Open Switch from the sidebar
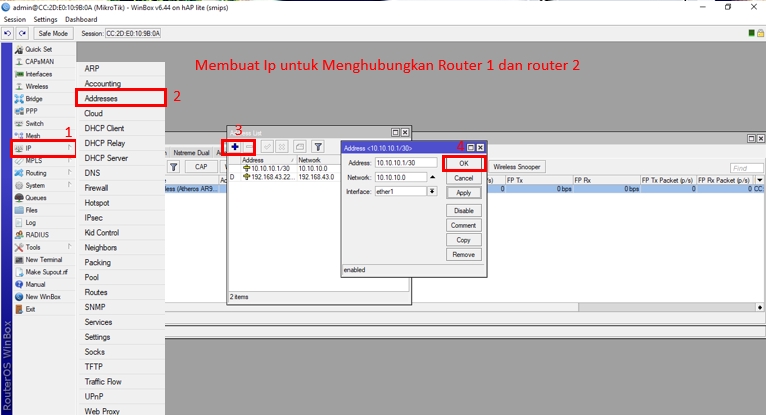This screenshot has width=766, height=415. 34,124
